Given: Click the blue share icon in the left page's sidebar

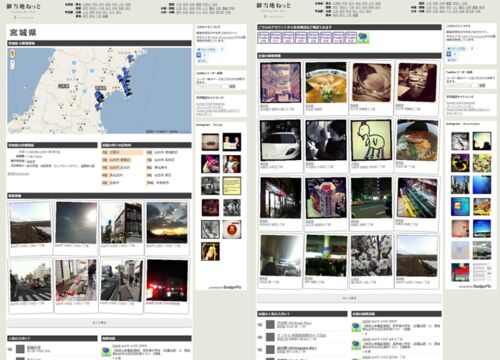Looking at the screenshot, I should [x=199, y=55].
